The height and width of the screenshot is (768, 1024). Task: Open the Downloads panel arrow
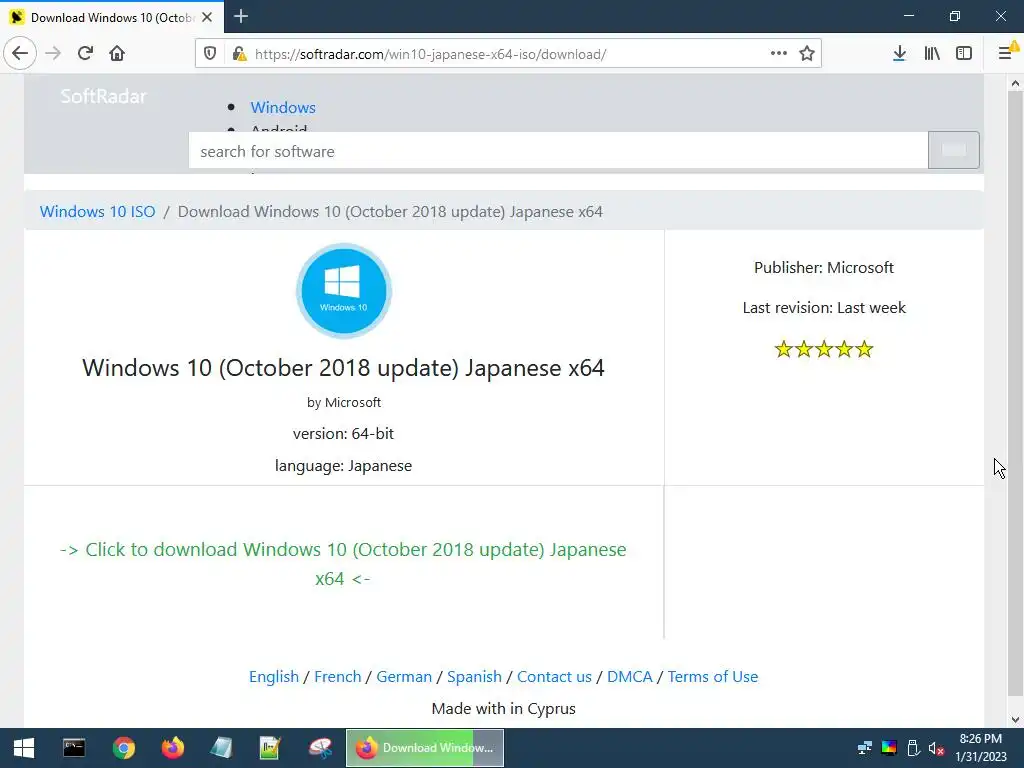point(899,54)
